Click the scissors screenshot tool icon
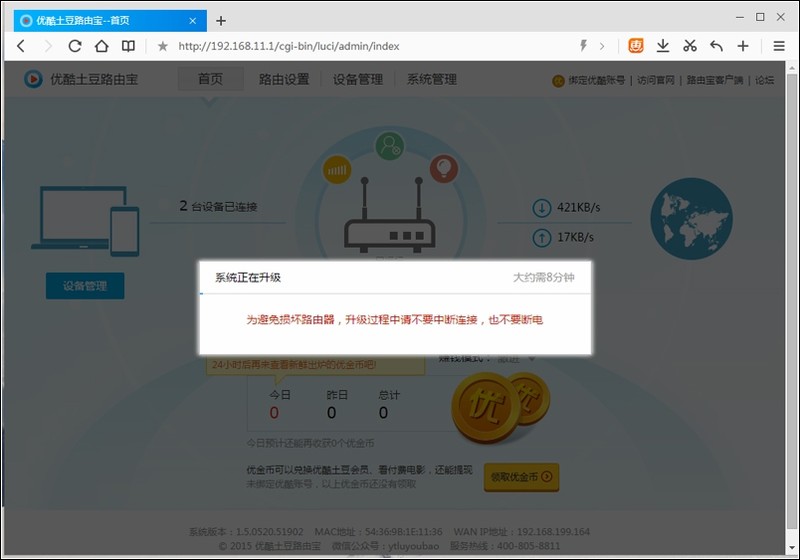Image resolution: width=800 pixels, height=560 pixels. [690, 46]
